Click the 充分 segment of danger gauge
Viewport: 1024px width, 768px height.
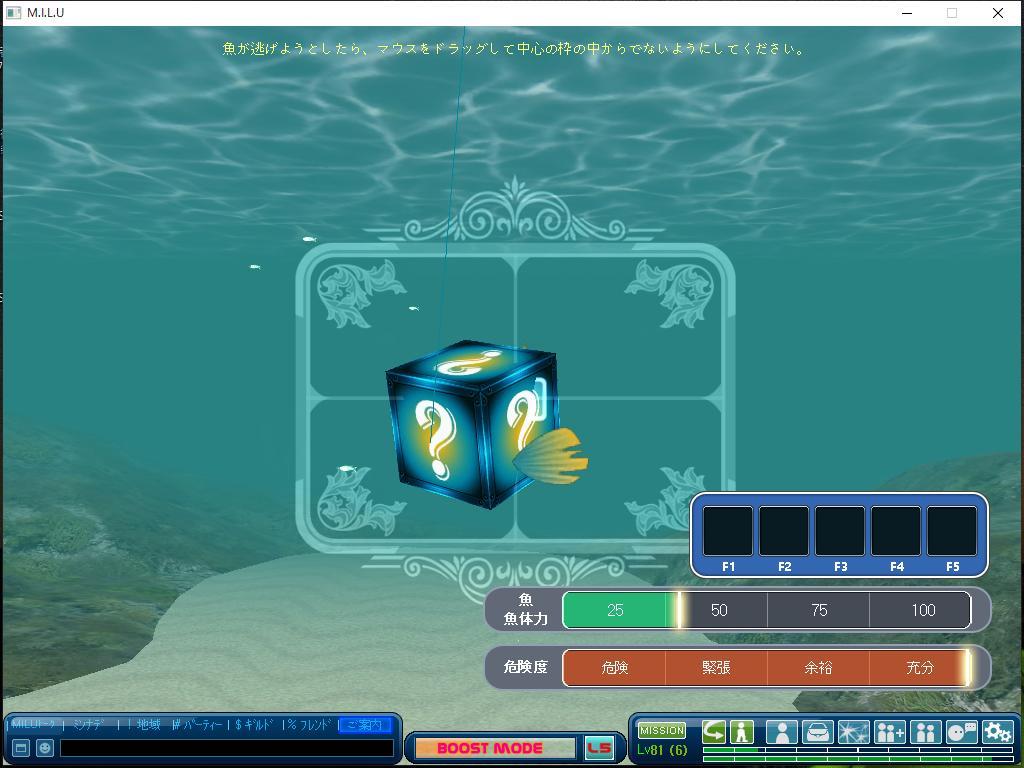click(920, 667)
